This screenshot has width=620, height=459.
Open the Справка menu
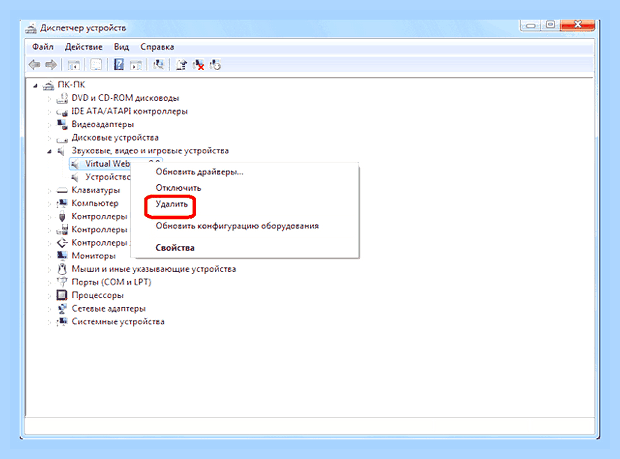[x=157, y=47]
